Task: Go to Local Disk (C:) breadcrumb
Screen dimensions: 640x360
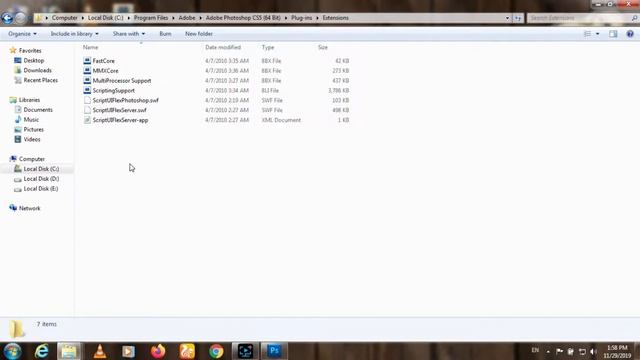Action: (105, 18)
